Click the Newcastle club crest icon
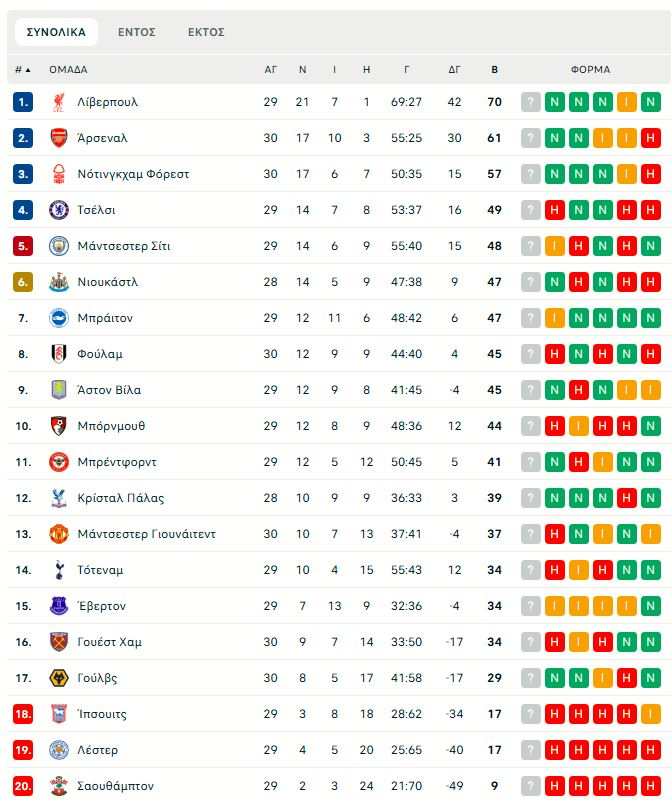The width and height of the screenshot is (672, 803). [x=59, y=282]
